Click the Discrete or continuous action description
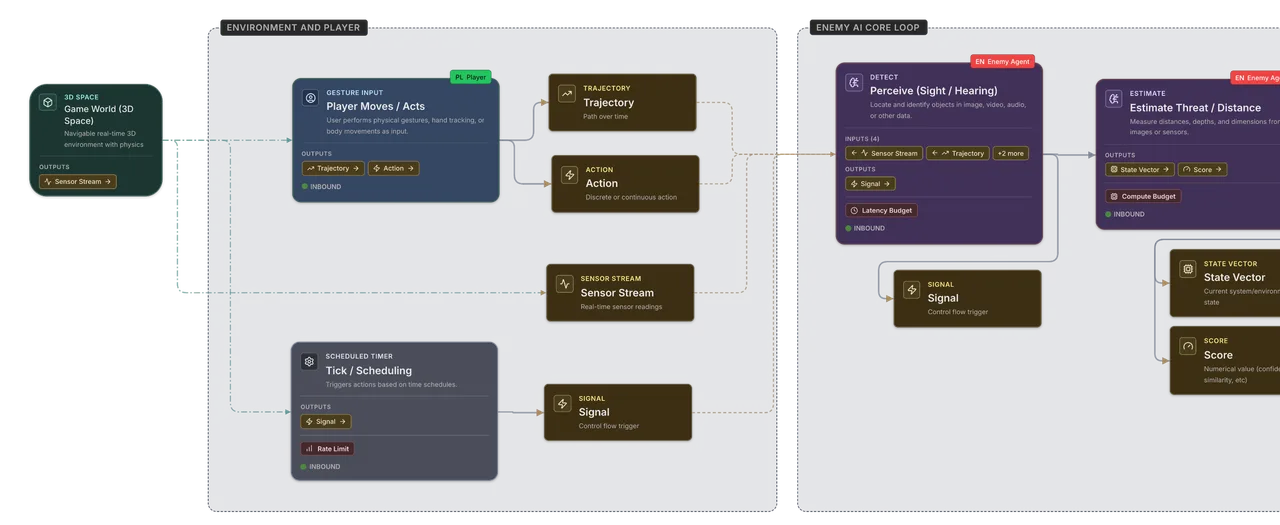 (x=631, y=198)
